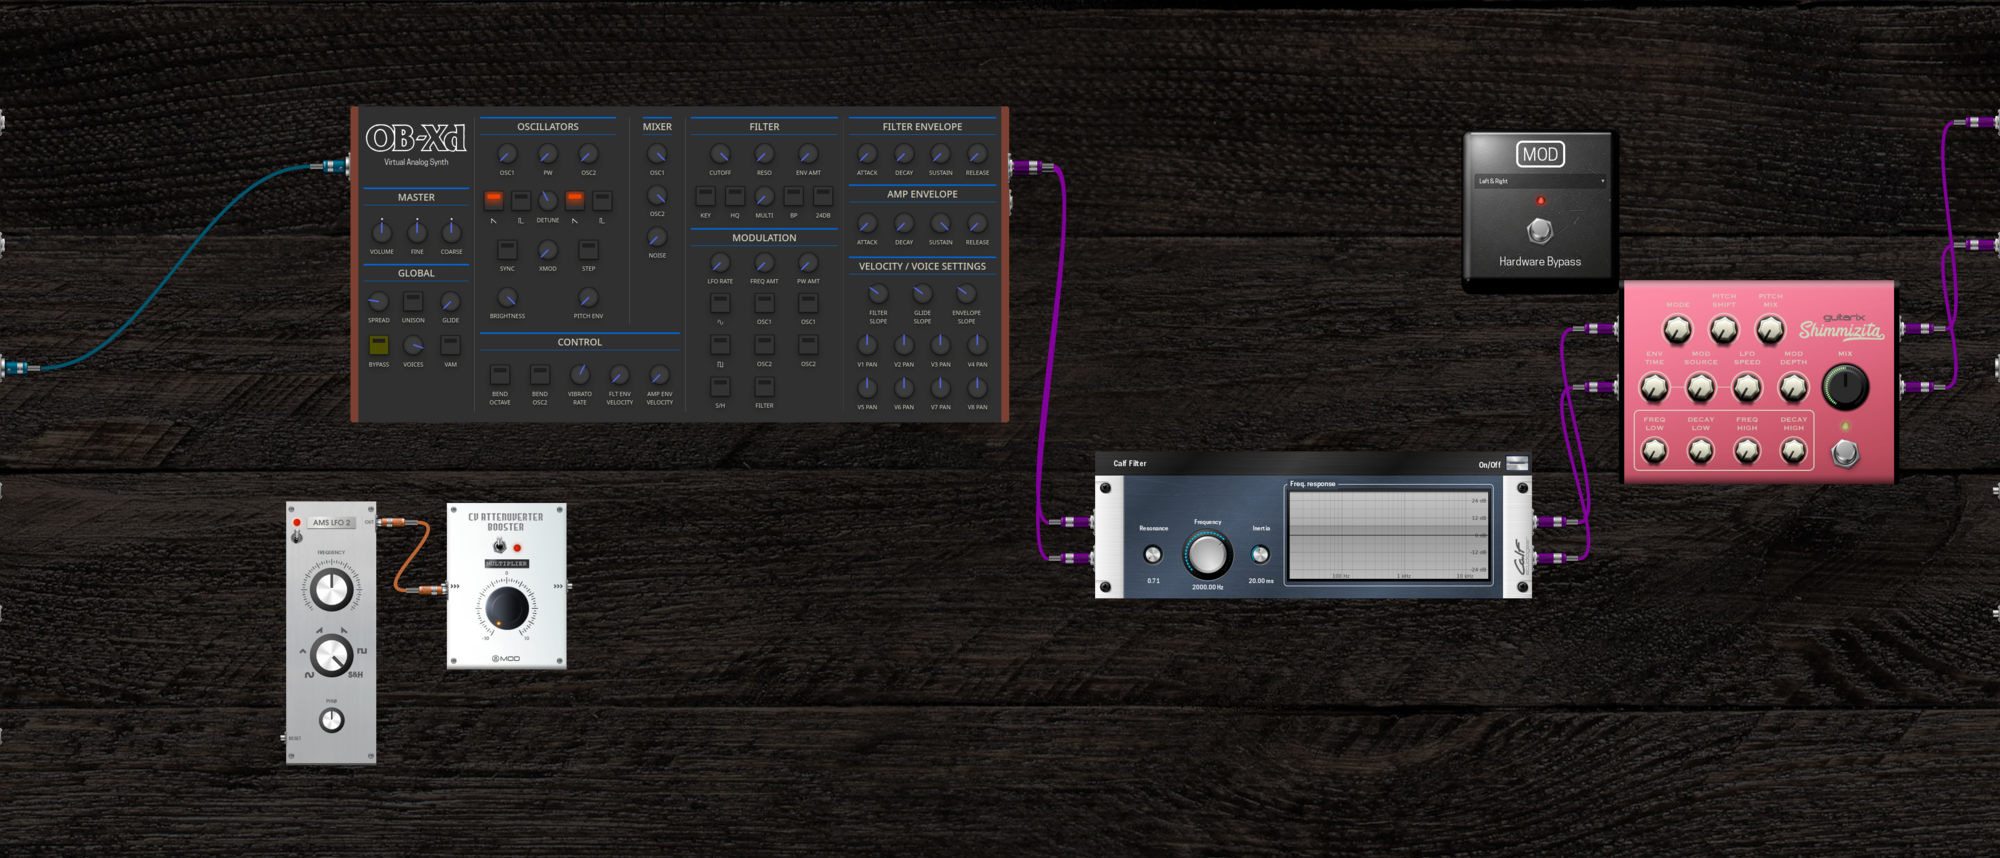Toggle Bend OSC2 in the Control section
The image size is (2000, 858).
click(x=540, y=375)
